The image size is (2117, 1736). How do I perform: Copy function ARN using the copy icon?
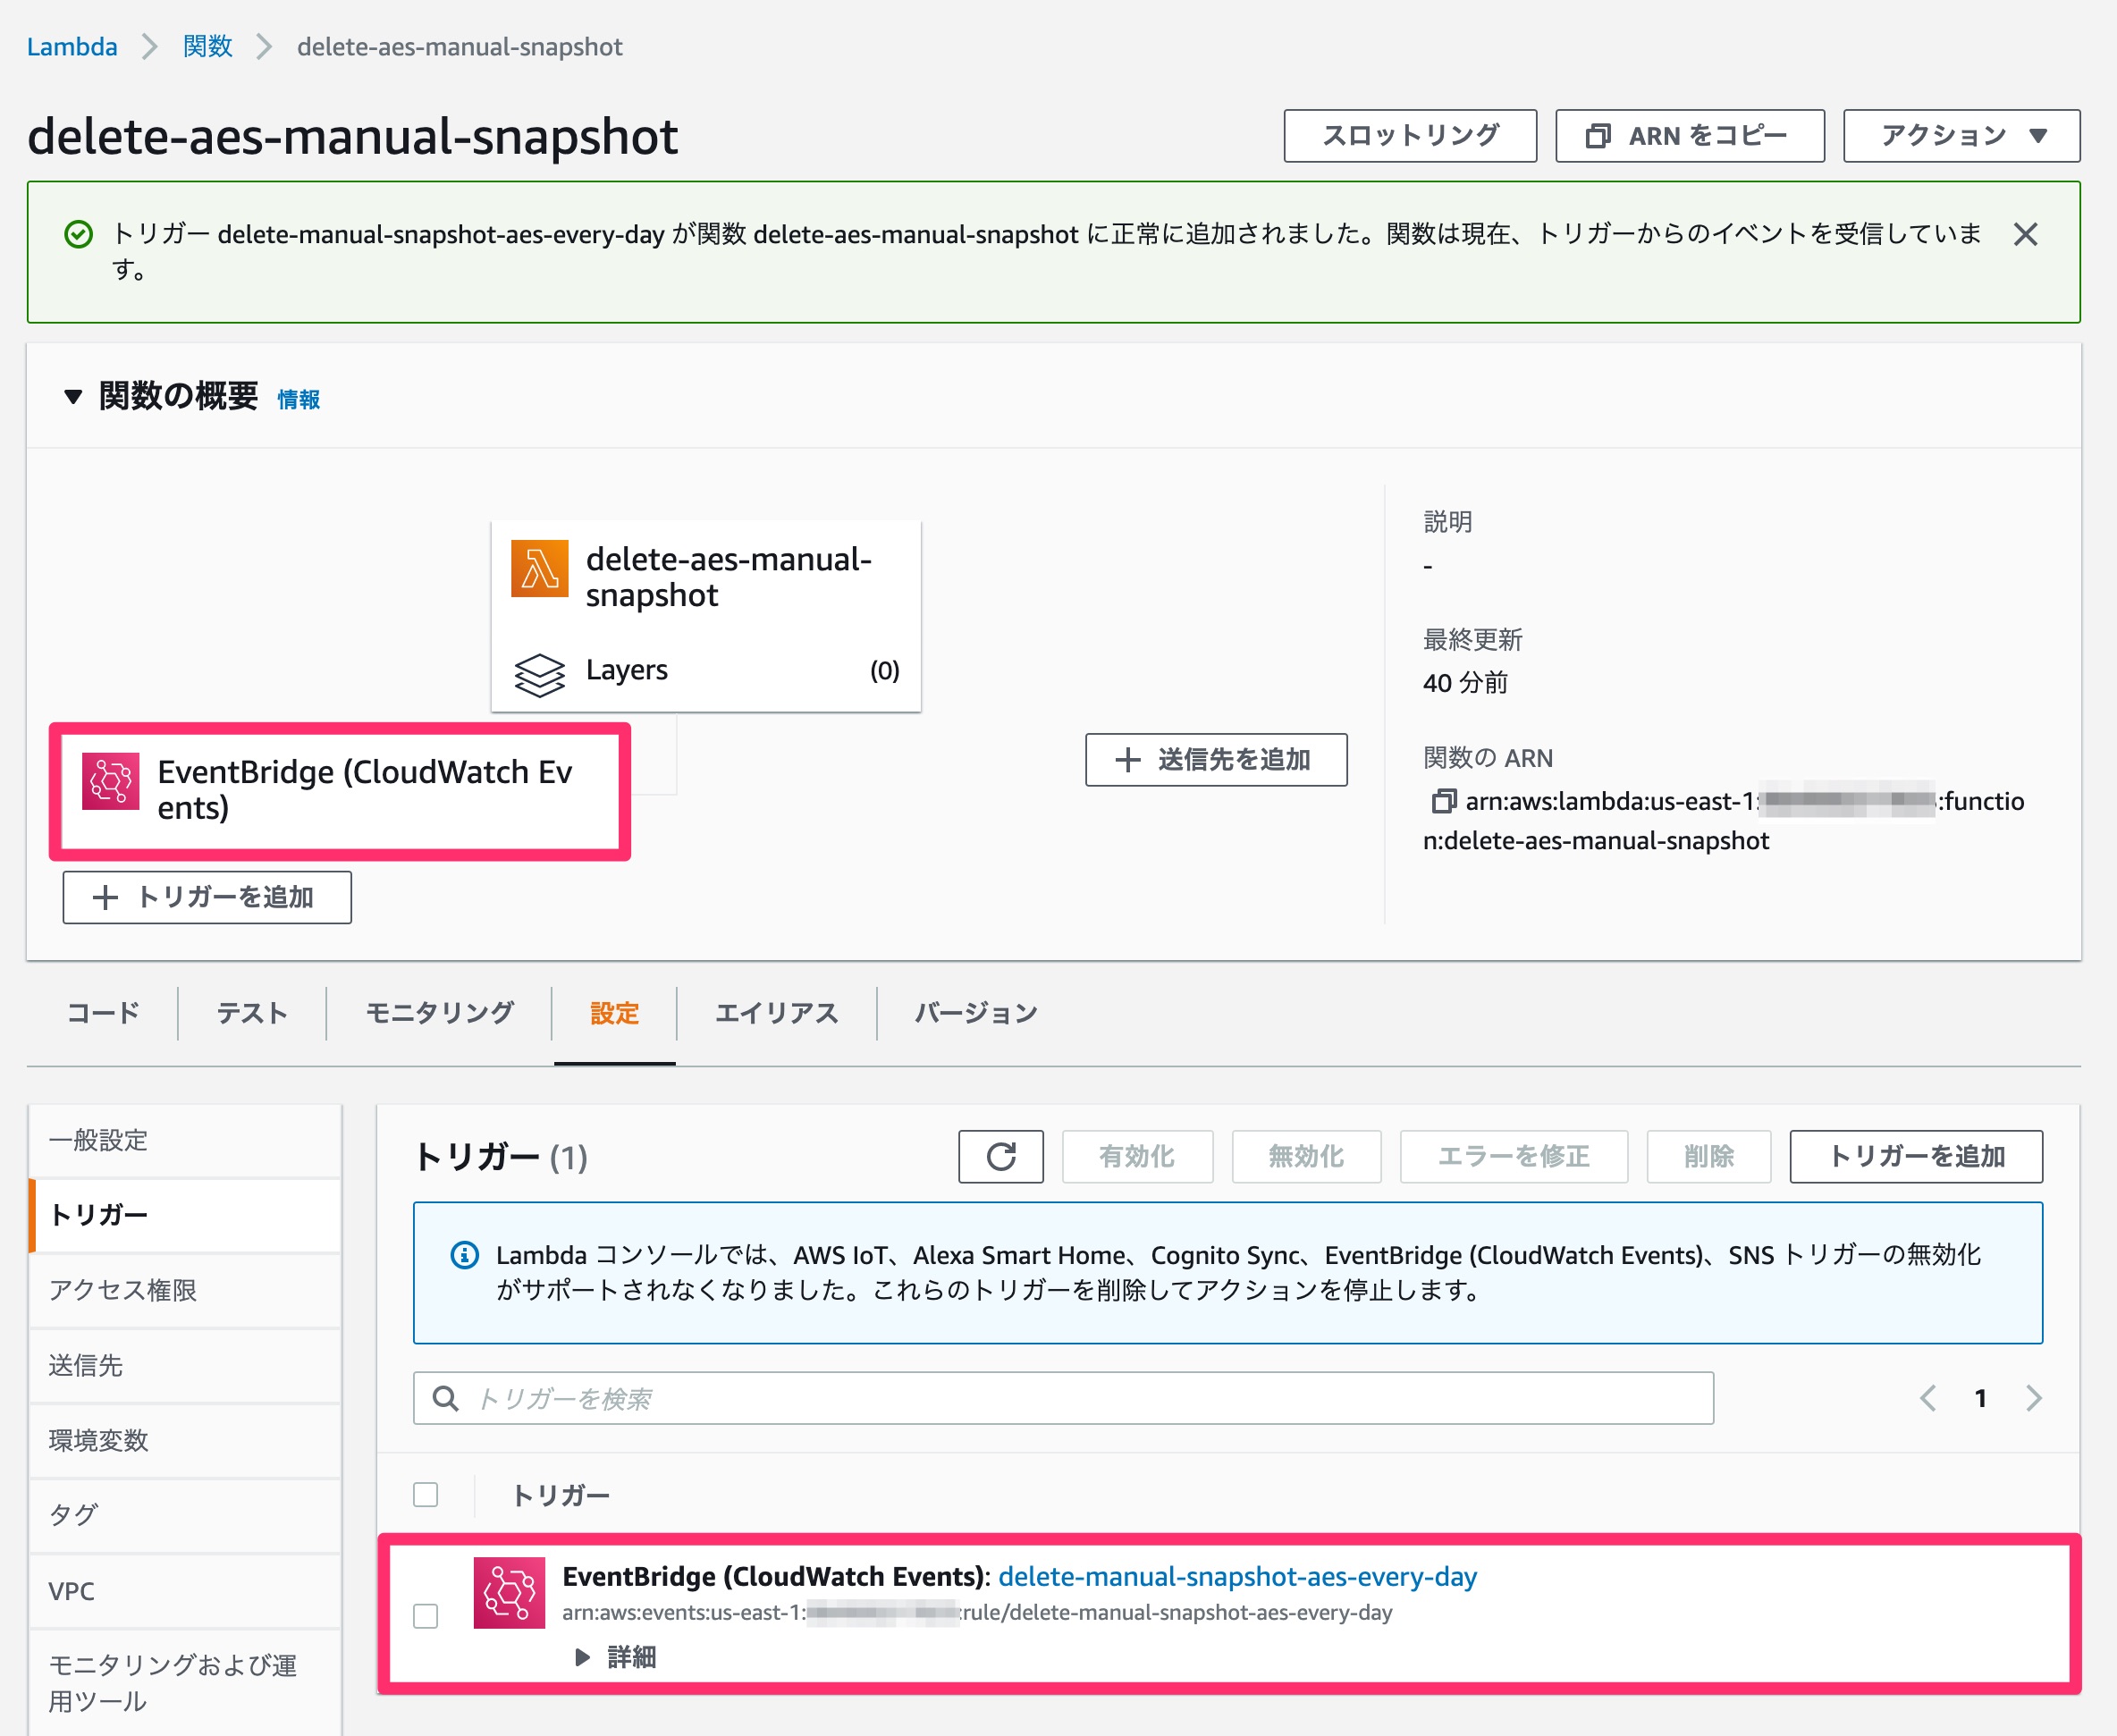pos(1443,801)
